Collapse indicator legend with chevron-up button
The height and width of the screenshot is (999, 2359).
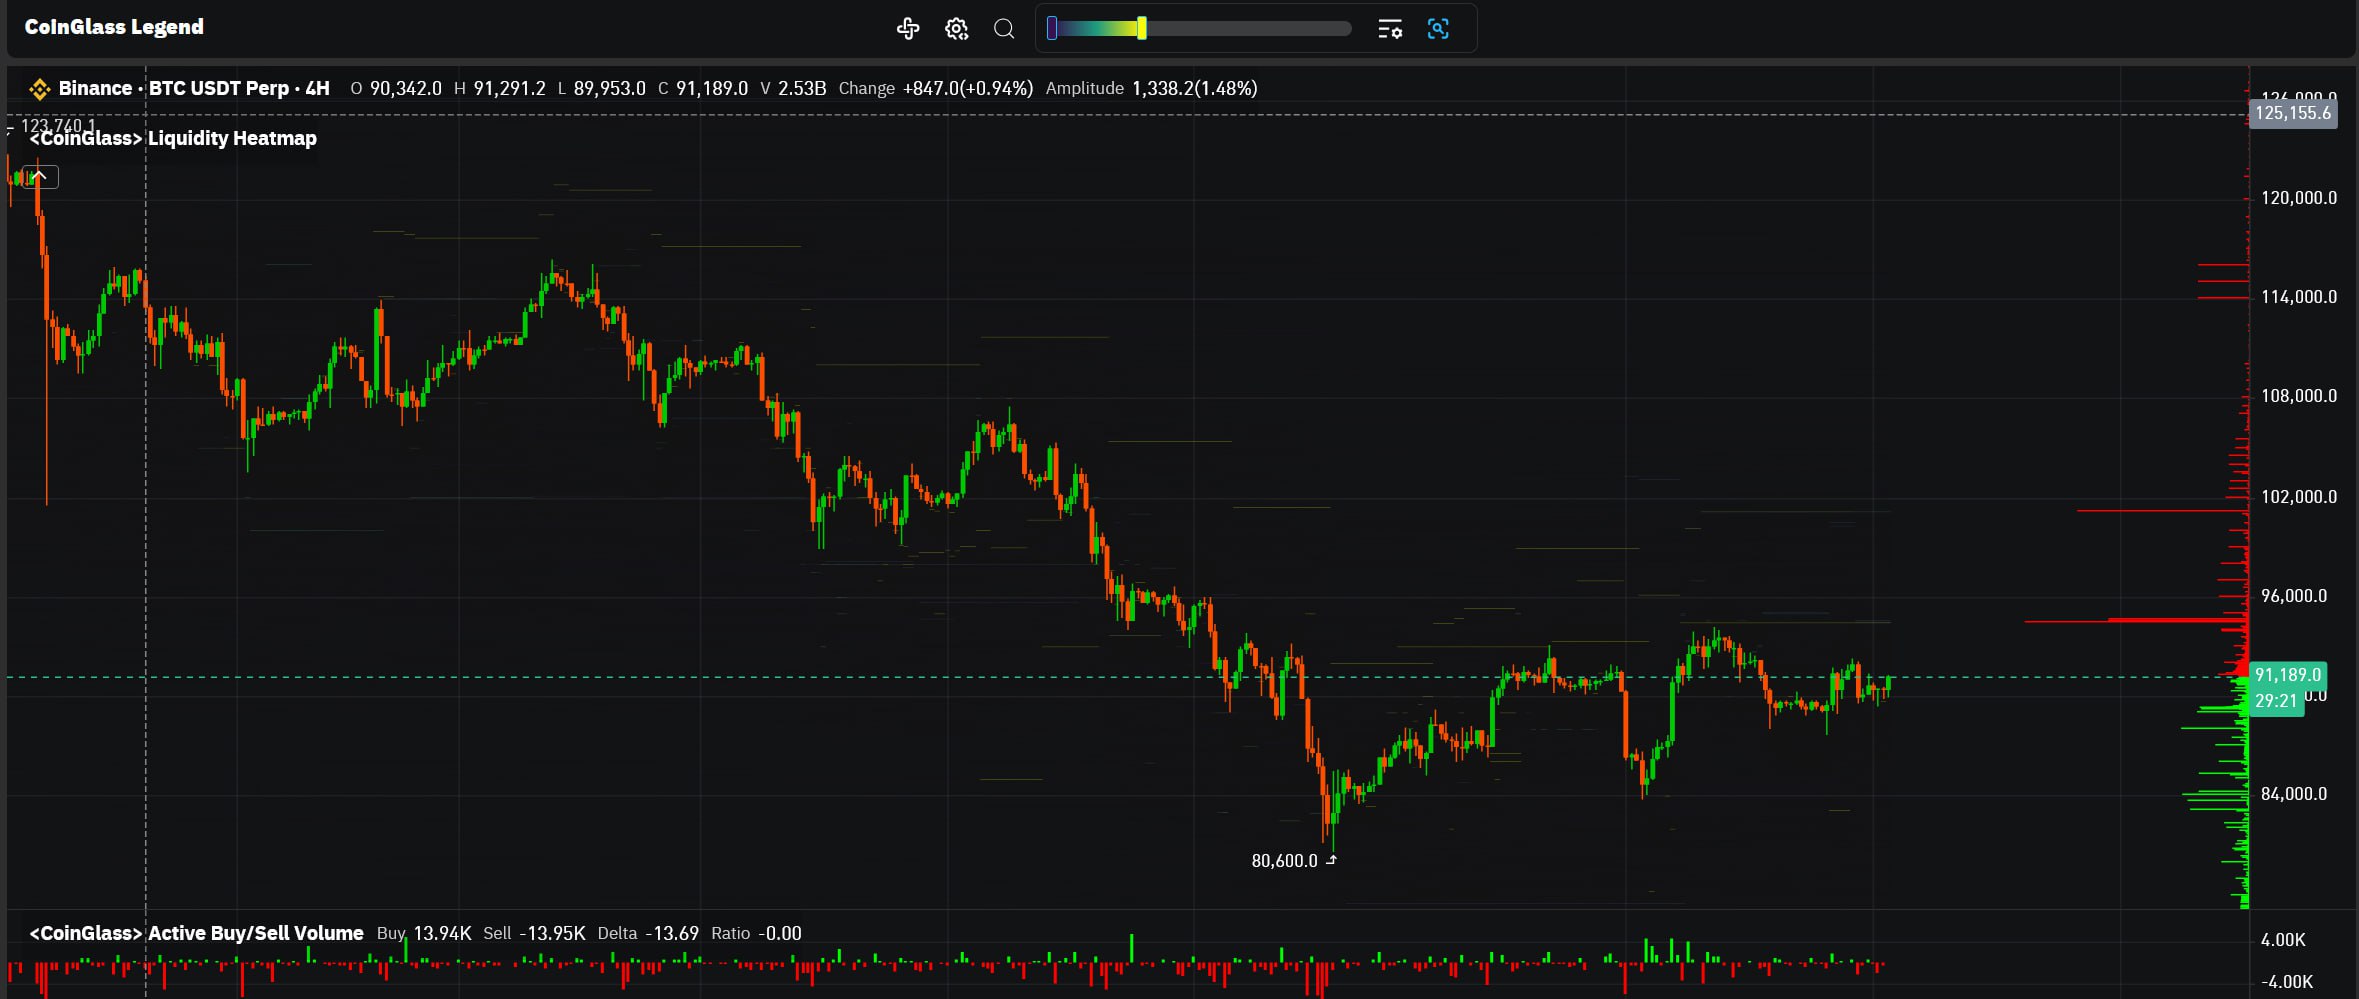pos(40,177)
